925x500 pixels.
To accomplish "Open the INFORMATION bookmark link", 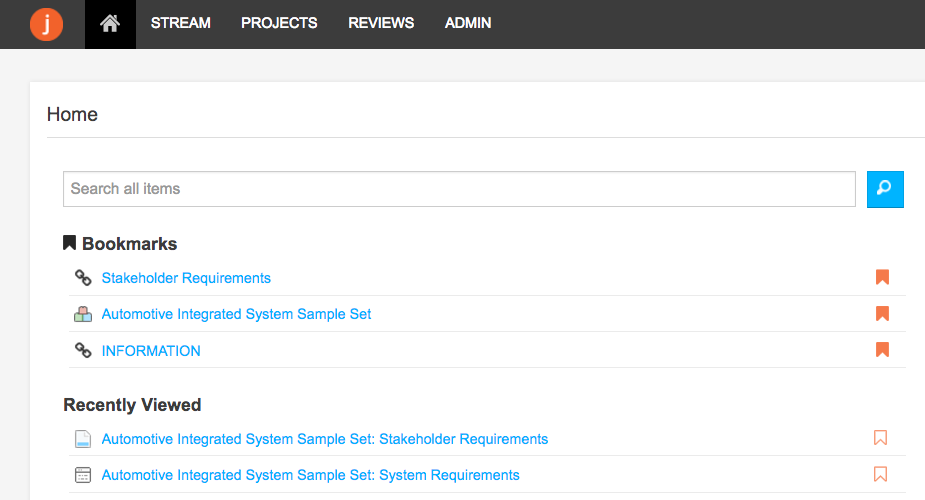I will coord(151,351).
